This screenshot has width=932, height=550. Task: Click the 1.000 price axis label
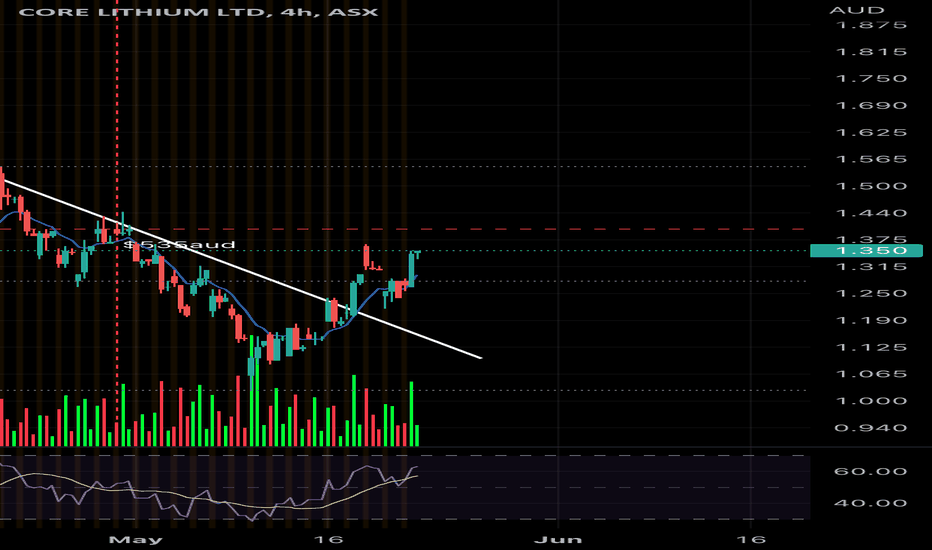coord(871,401)
